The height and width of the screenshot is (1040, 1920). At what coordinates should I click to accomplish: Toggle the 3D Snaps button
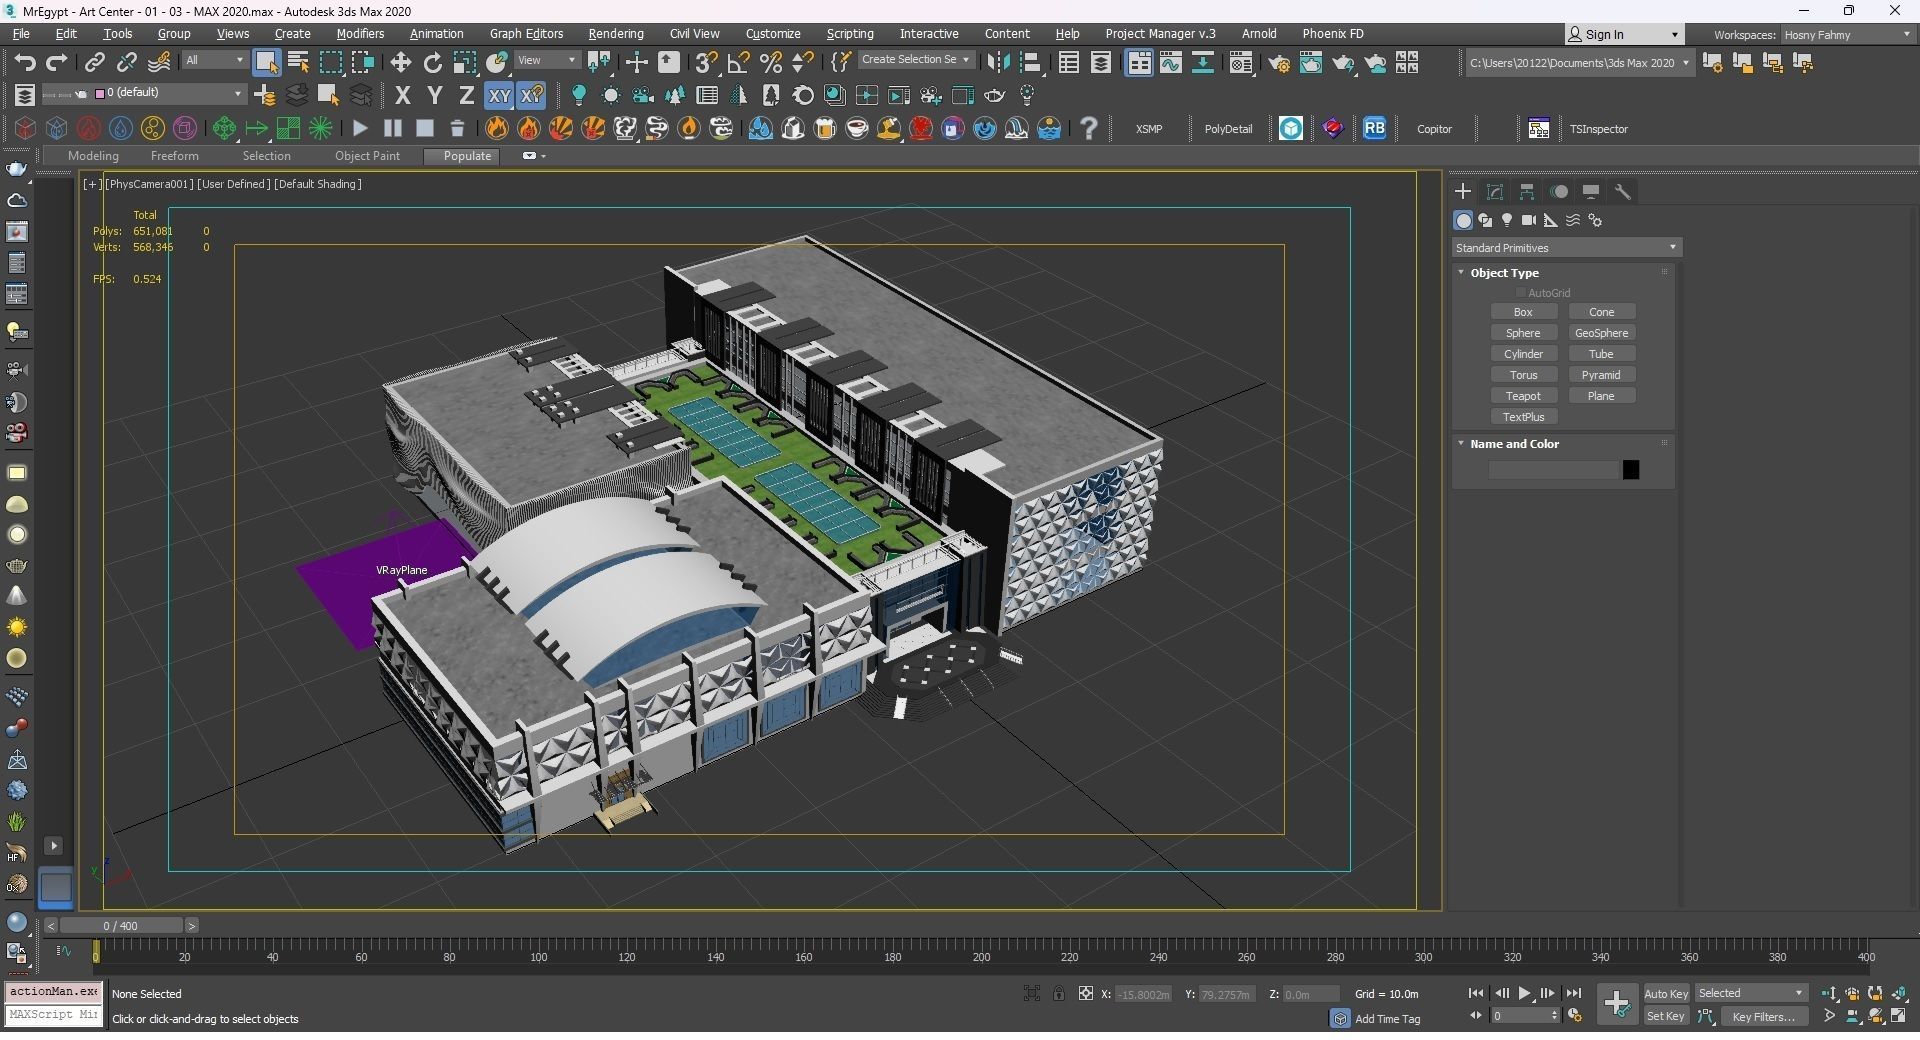[x=706, y=63]
